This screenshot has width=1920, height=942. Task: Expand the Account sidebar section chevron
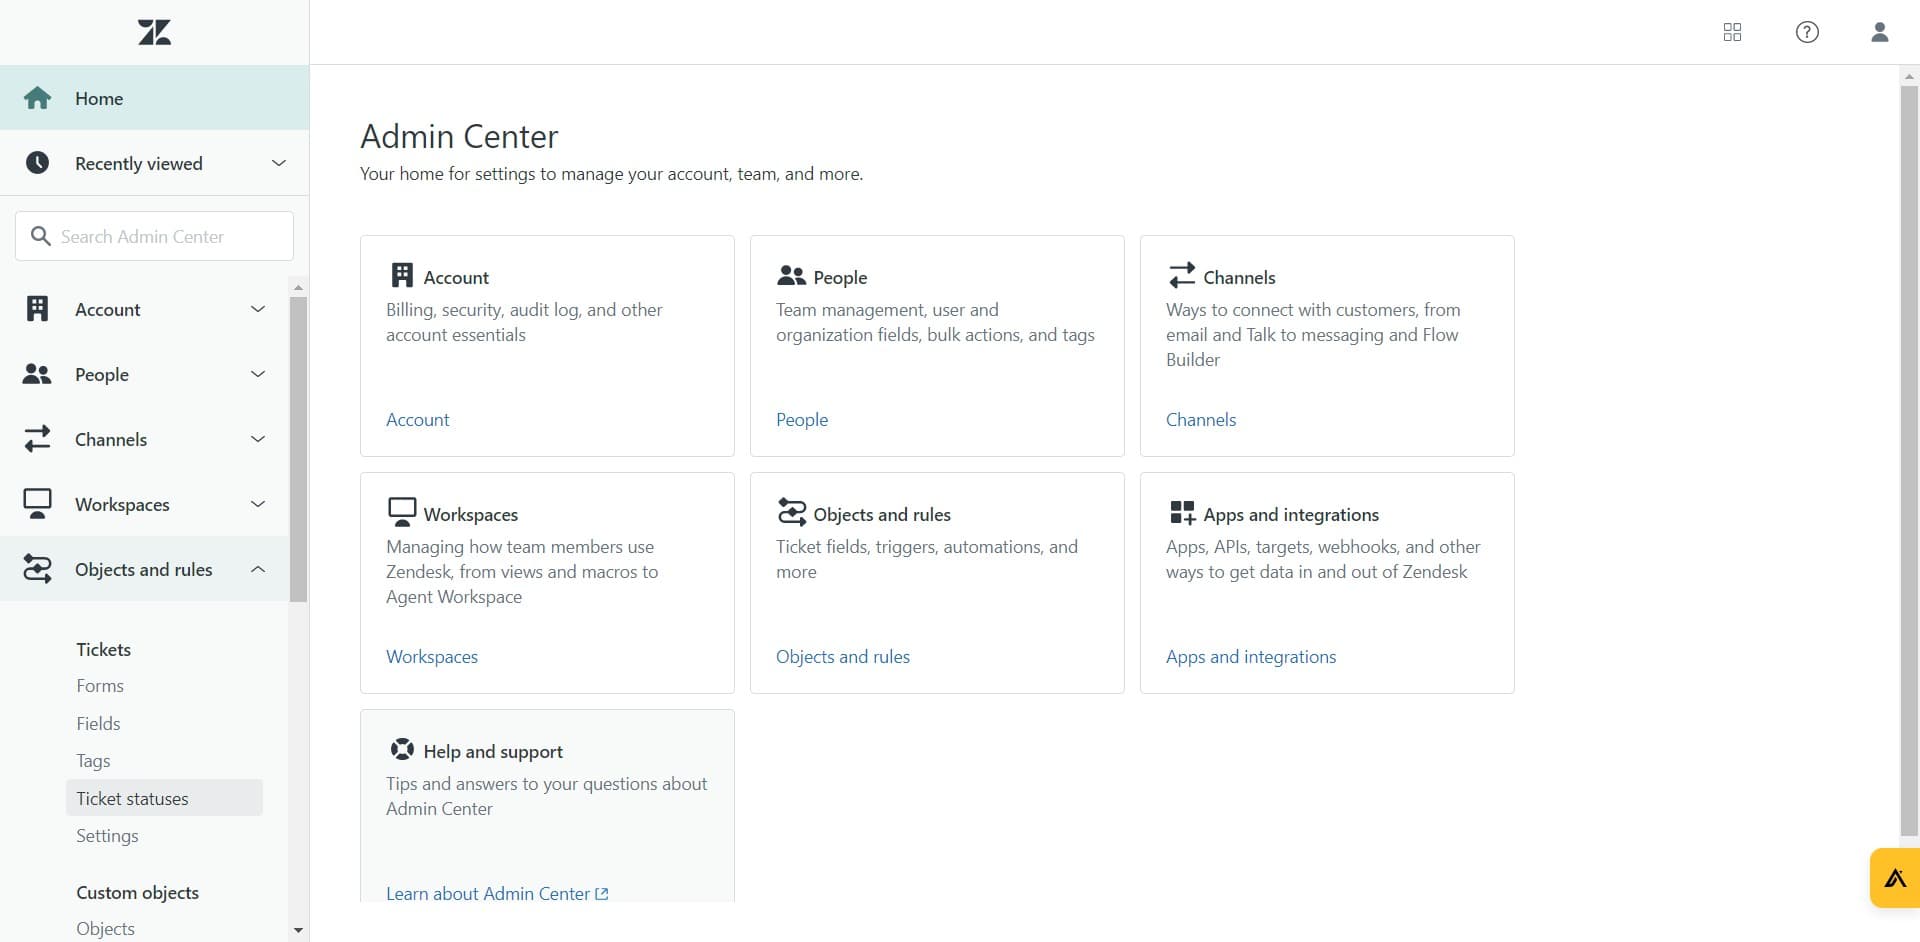(258, 309)
